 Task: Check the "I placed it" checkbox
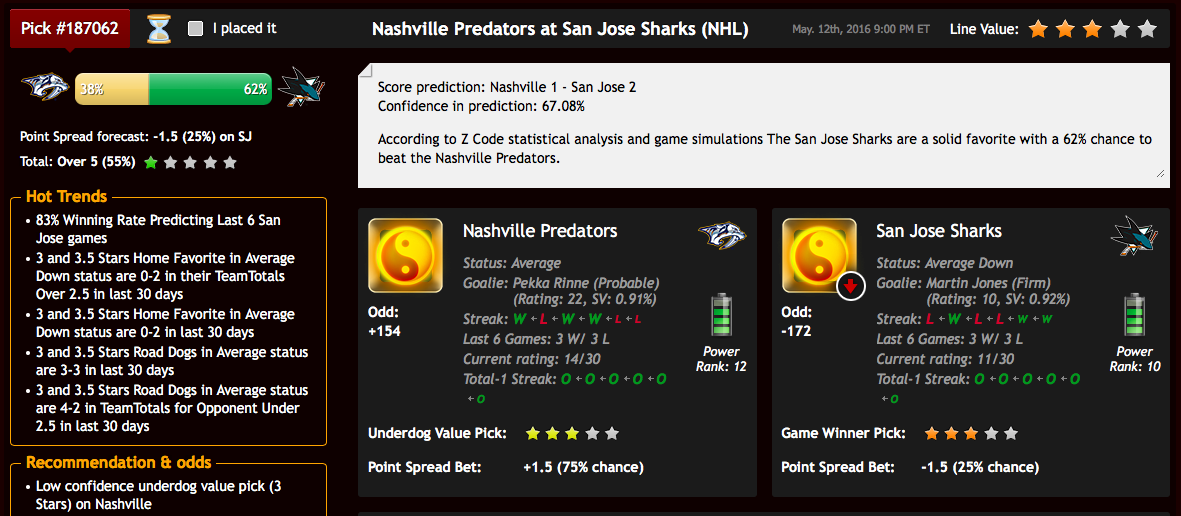196,29
